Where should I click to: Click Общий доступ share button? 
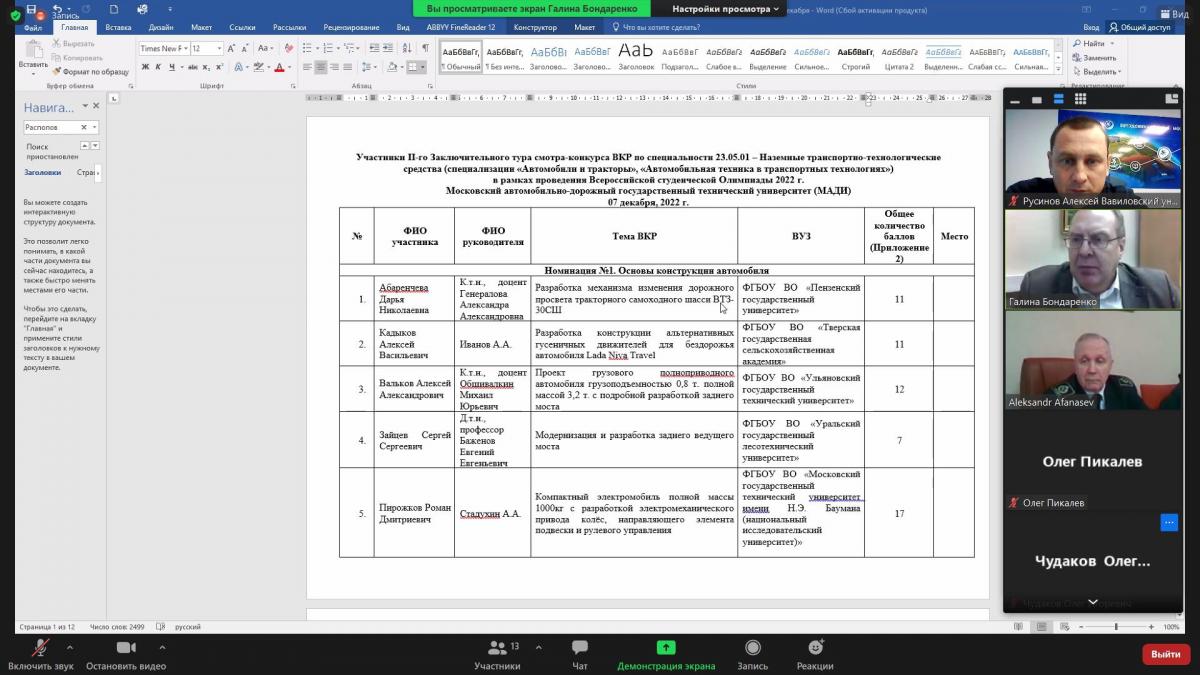tap(1139, 28)
